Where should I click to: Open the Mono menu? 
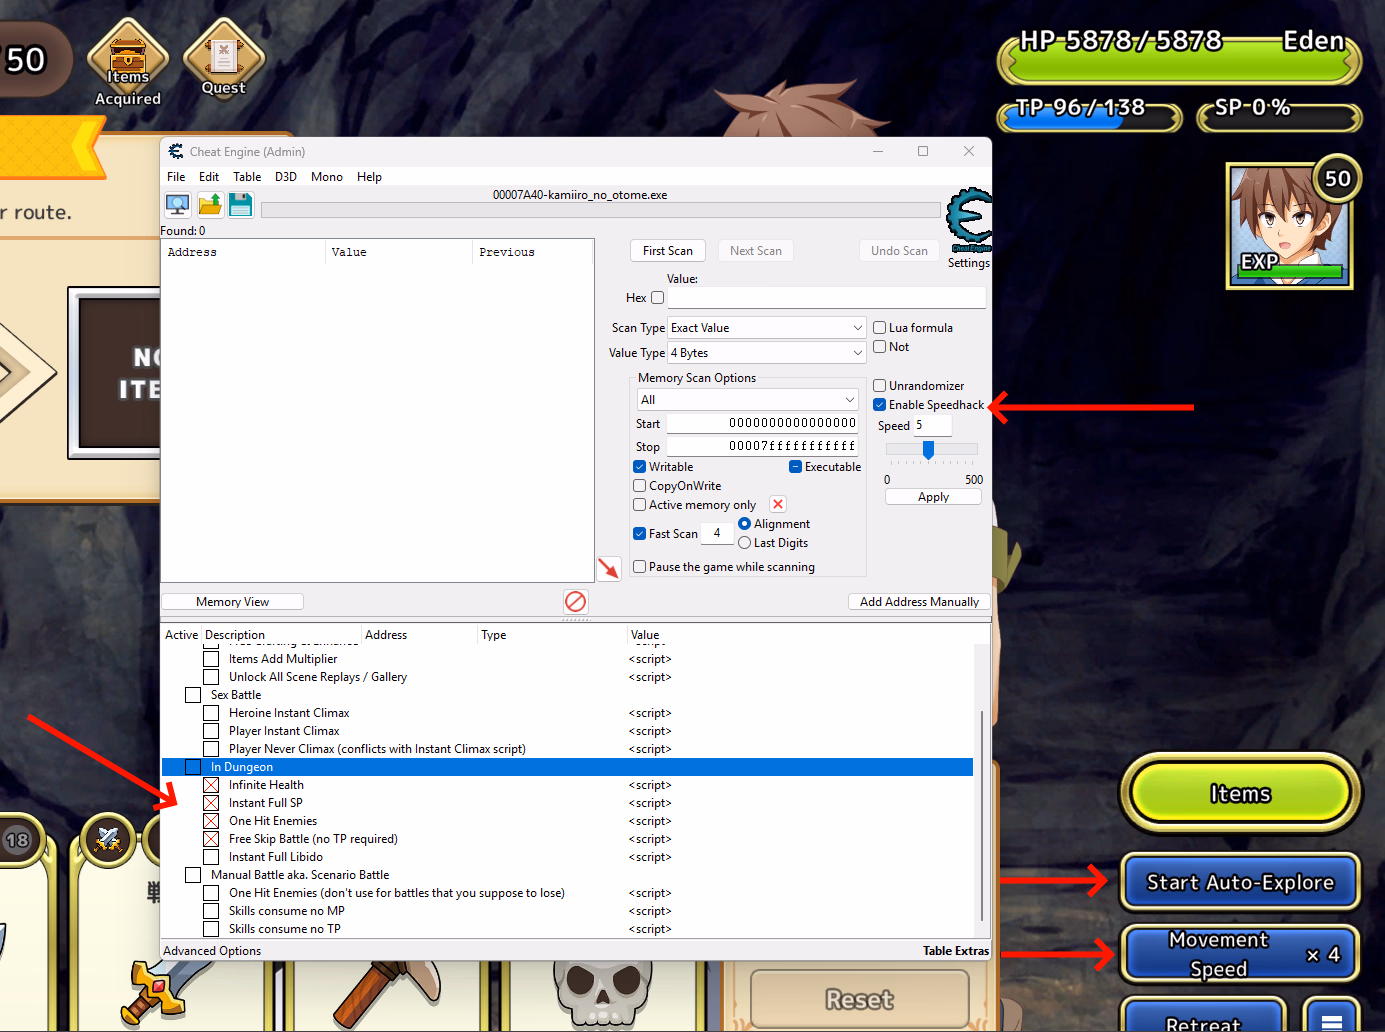click(x=326, y=177)
